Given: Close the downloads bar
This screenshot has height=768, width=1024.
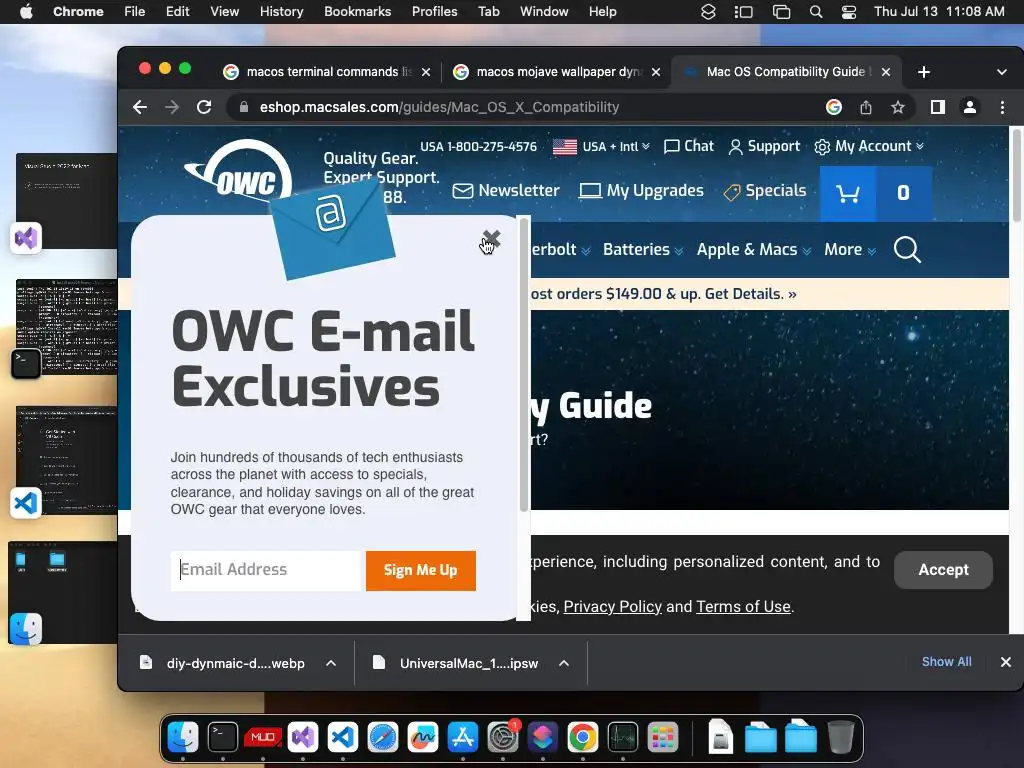Looking at the screenshot, I should 1006,662.
